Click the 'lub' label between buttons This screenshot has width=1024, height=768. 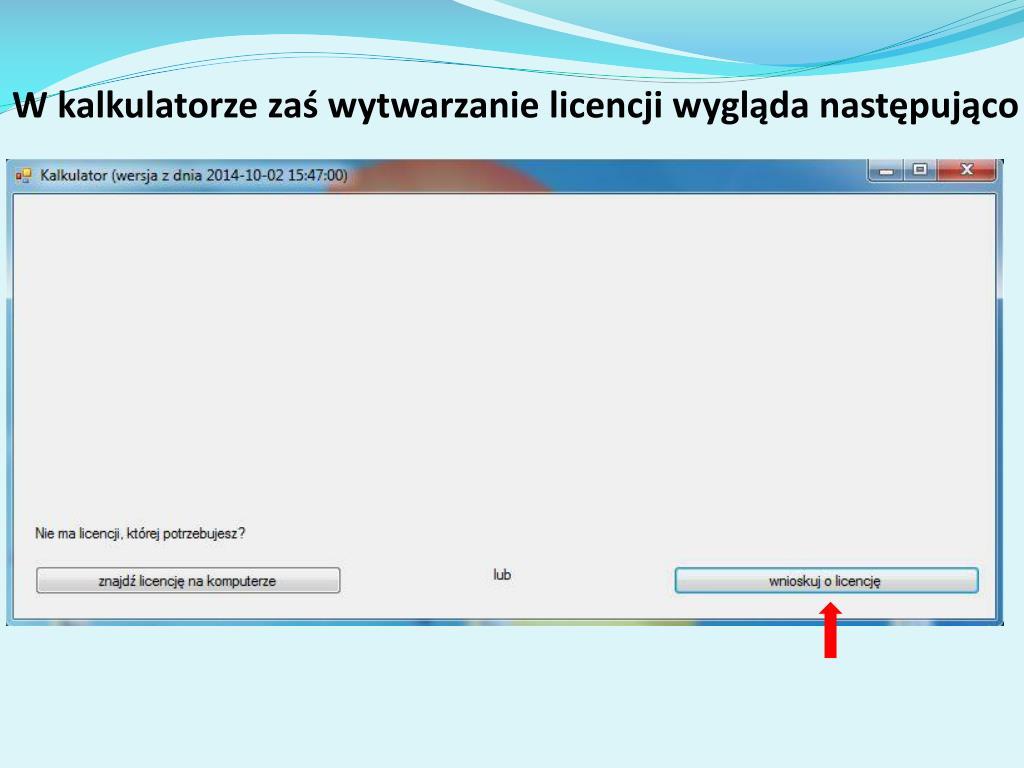point(502,575)
